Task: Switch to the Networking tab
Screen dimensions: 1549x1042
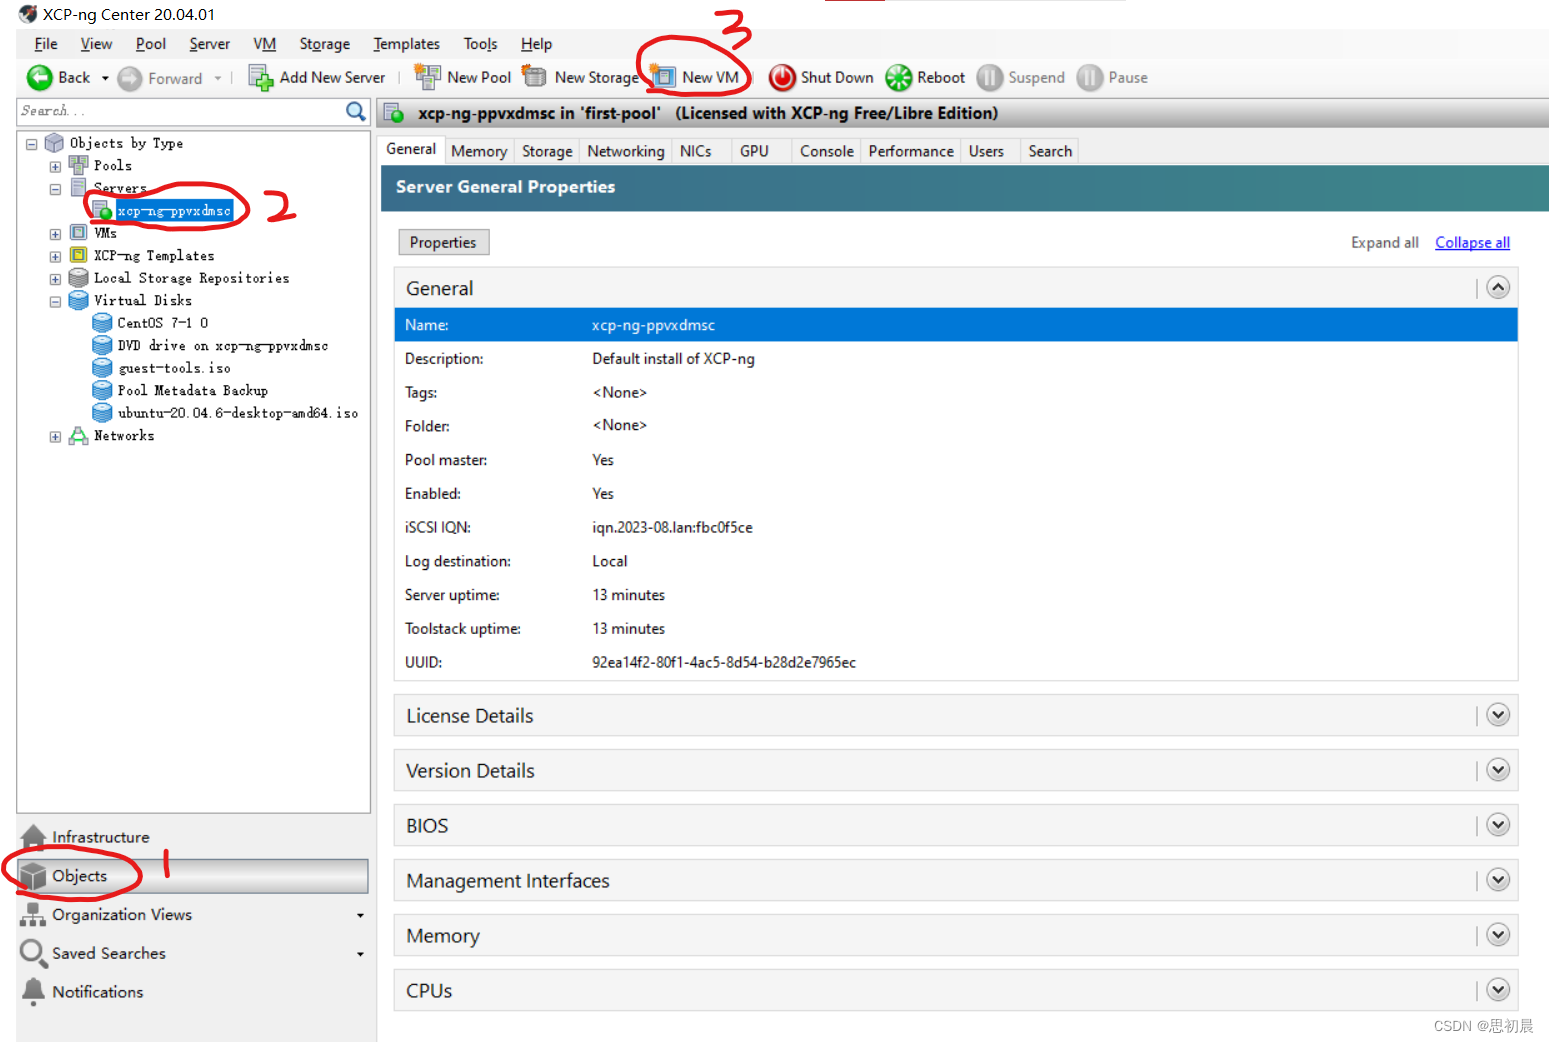Action: click(626, 151)
